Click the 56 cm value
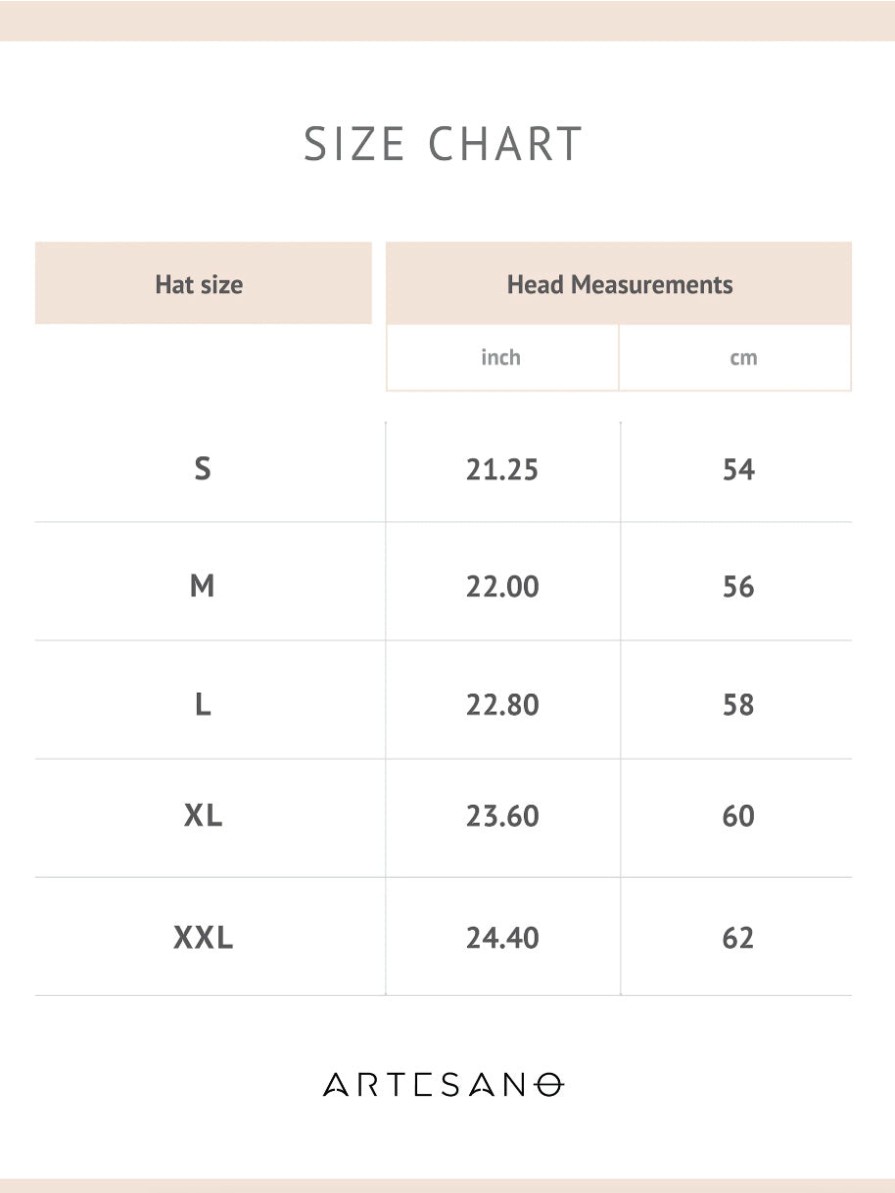Viewport: 895px width, 1193px height. click(x=738, y=587)
